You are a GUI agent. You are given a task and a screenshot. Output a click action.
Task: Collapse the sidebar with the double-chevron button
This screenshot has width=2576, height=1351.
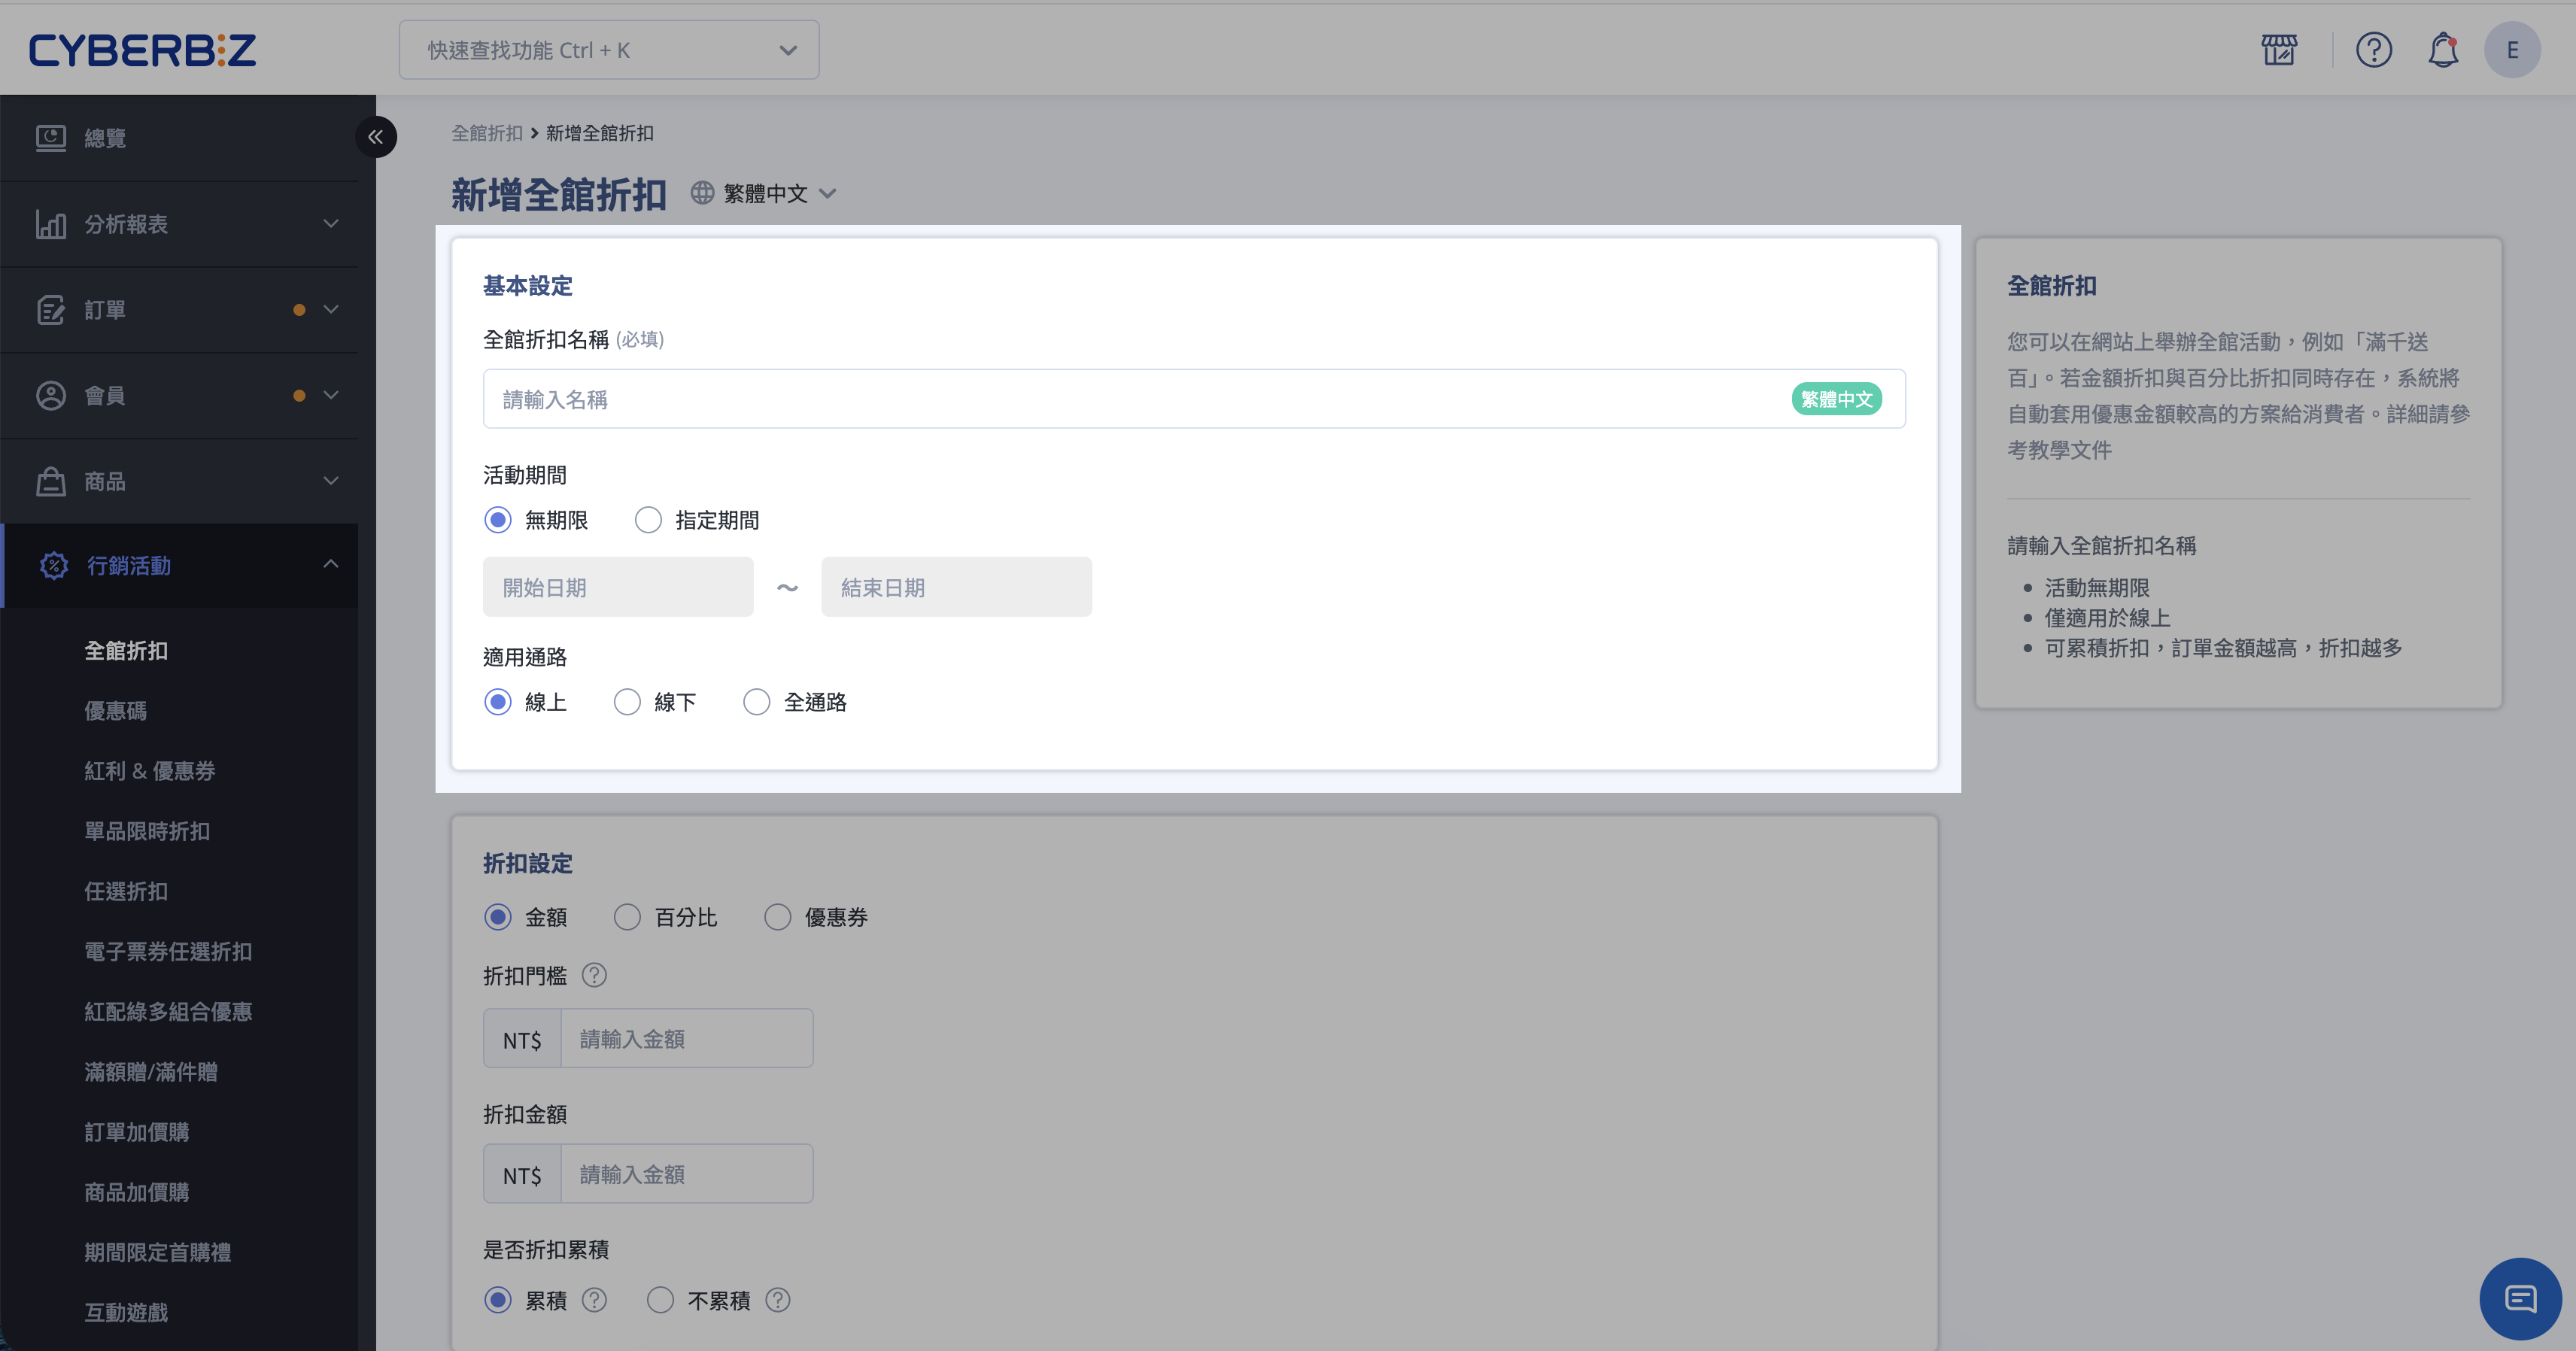click(375, 137)
